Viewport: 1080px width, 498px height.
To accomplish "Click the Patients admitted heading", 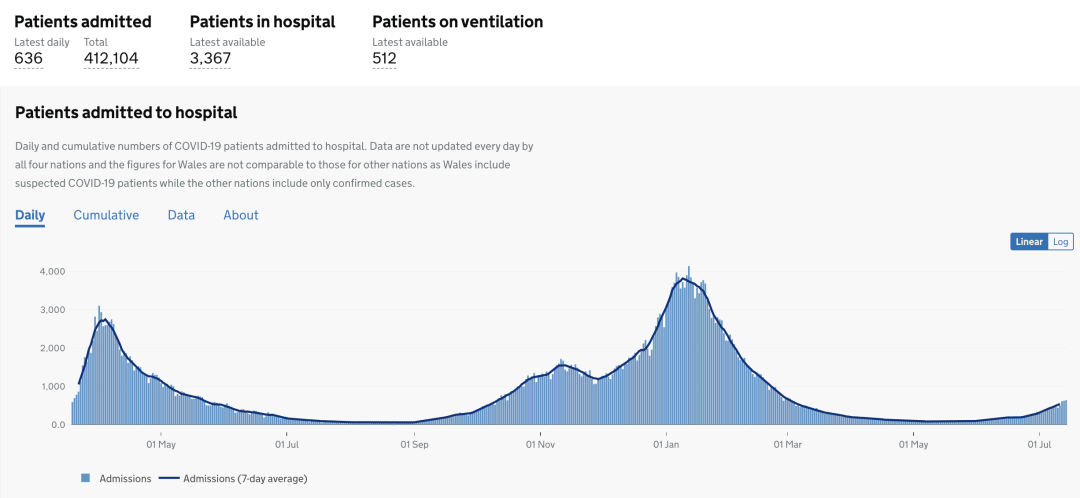I will point(83,22).
